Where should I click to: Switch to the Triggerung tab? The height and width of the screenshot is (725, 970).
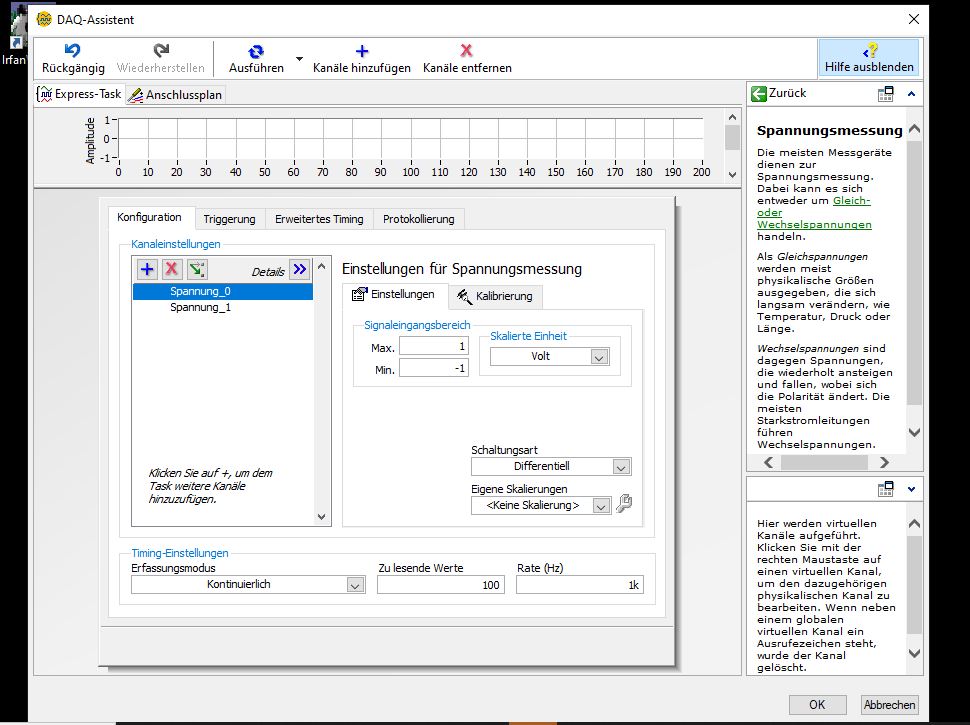click(229, 219)
